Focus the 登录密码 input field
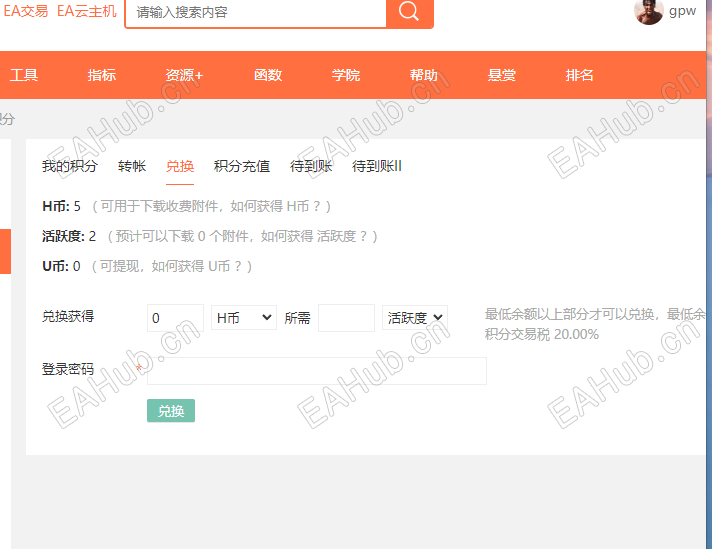Image resolution: width=712 pixels, height=549 pixels. (x=317, y=371)
